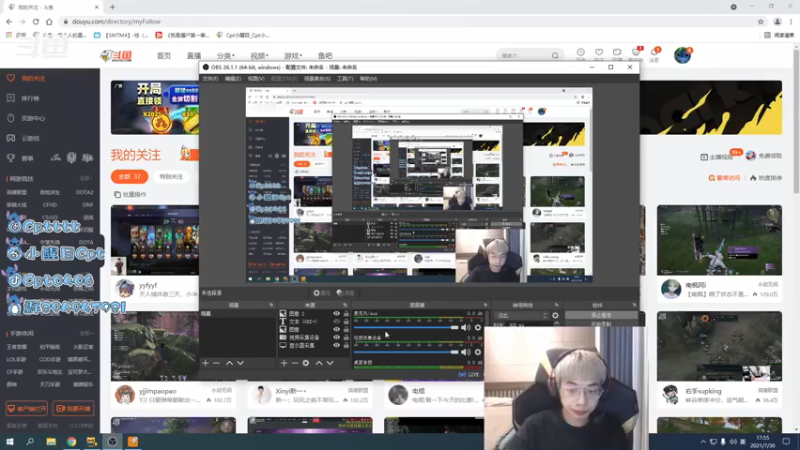The width and height of the screenshot is (800, 450).
Task: Click 停止推流 button in OBS controls
Action: click(x=601, y=315)
